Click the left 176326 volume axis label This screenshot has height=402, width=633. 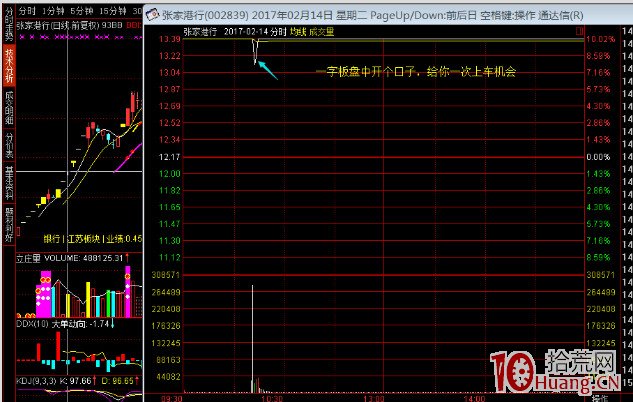click(166, 326)
